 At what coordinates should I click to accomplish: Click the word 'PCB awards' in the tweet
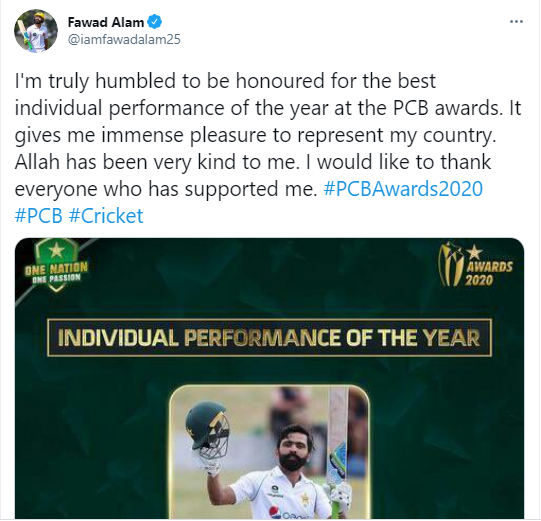446,108
